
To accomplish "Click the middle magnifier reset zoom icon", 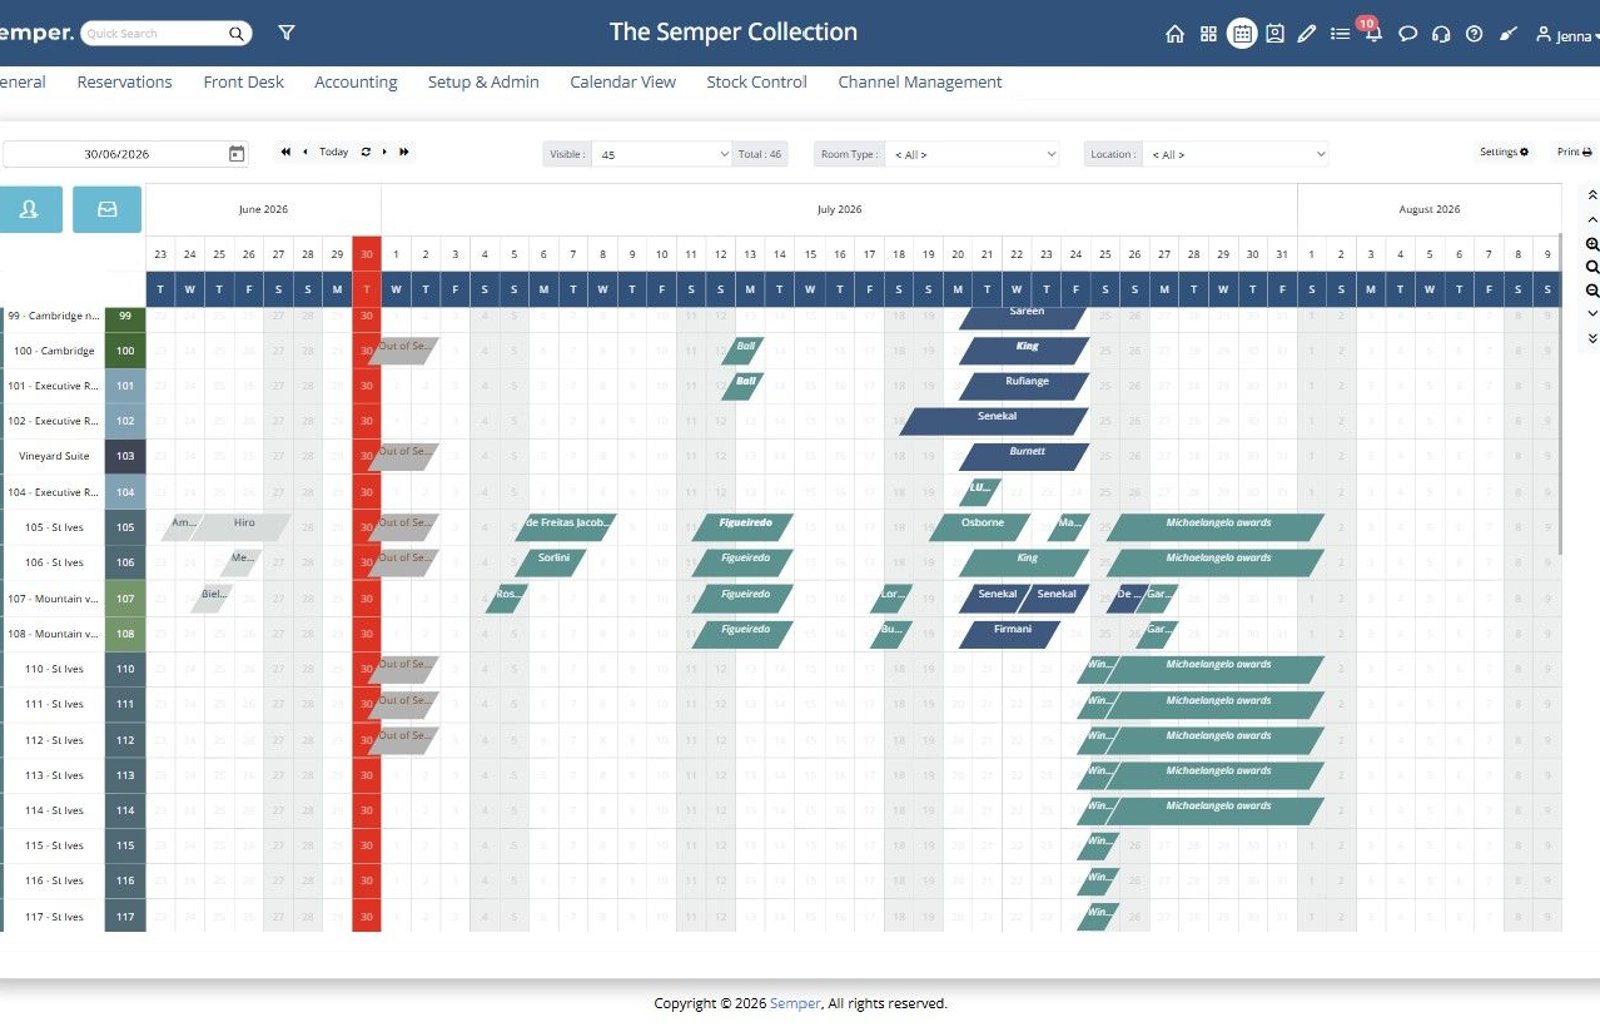I will [1592, 267].
